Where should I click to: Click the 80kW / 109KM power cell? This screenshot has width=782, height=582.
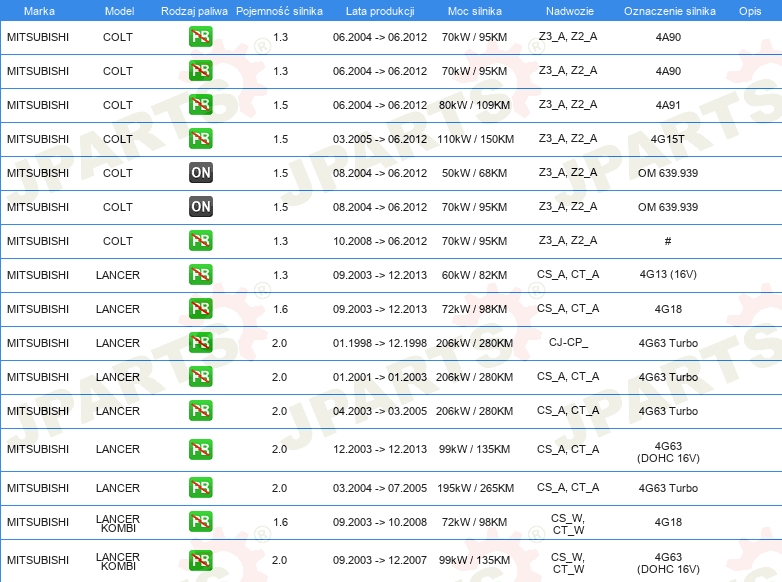[474, 105]
